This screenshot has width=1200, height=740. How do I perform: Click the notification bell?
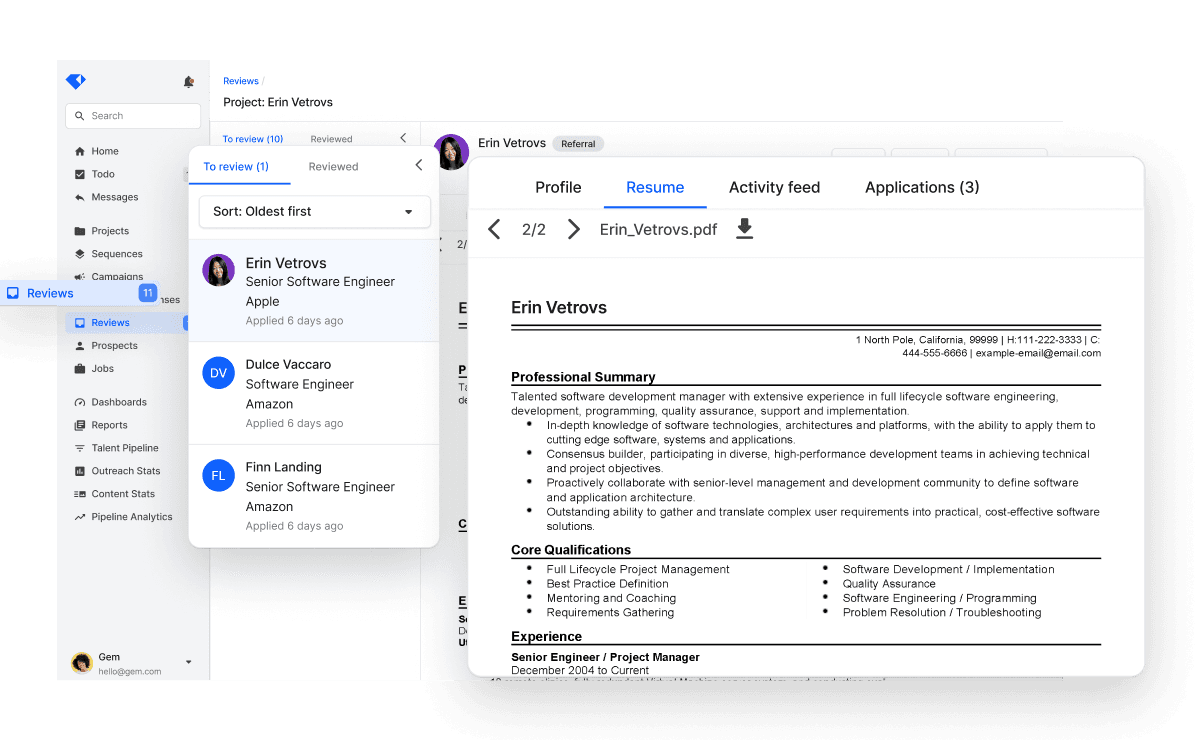pyautogui.click(x=188, y=82)
